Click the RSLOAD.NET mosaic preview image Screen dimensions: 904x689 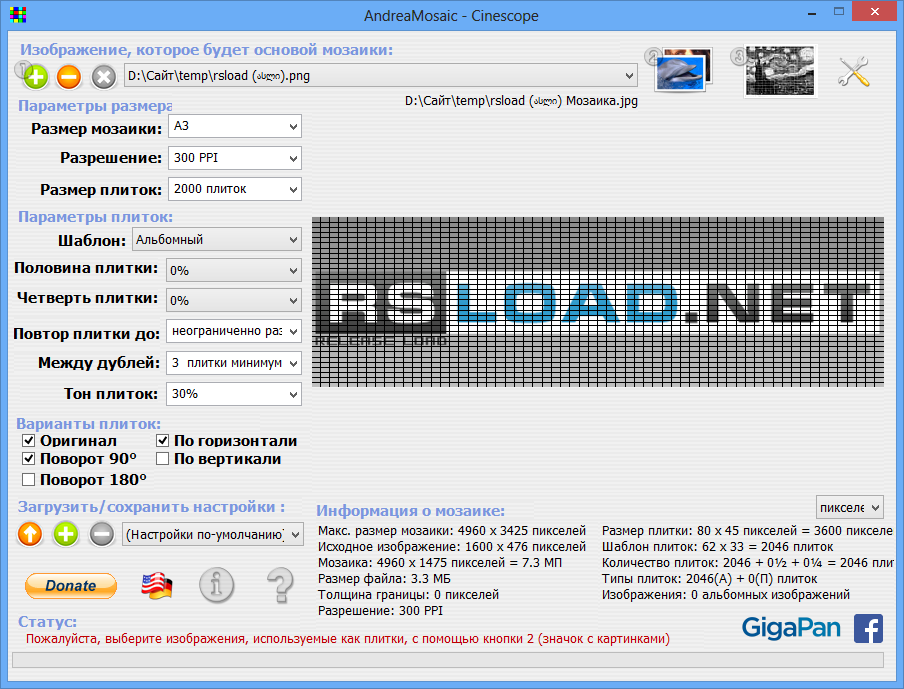coord(598,302)
